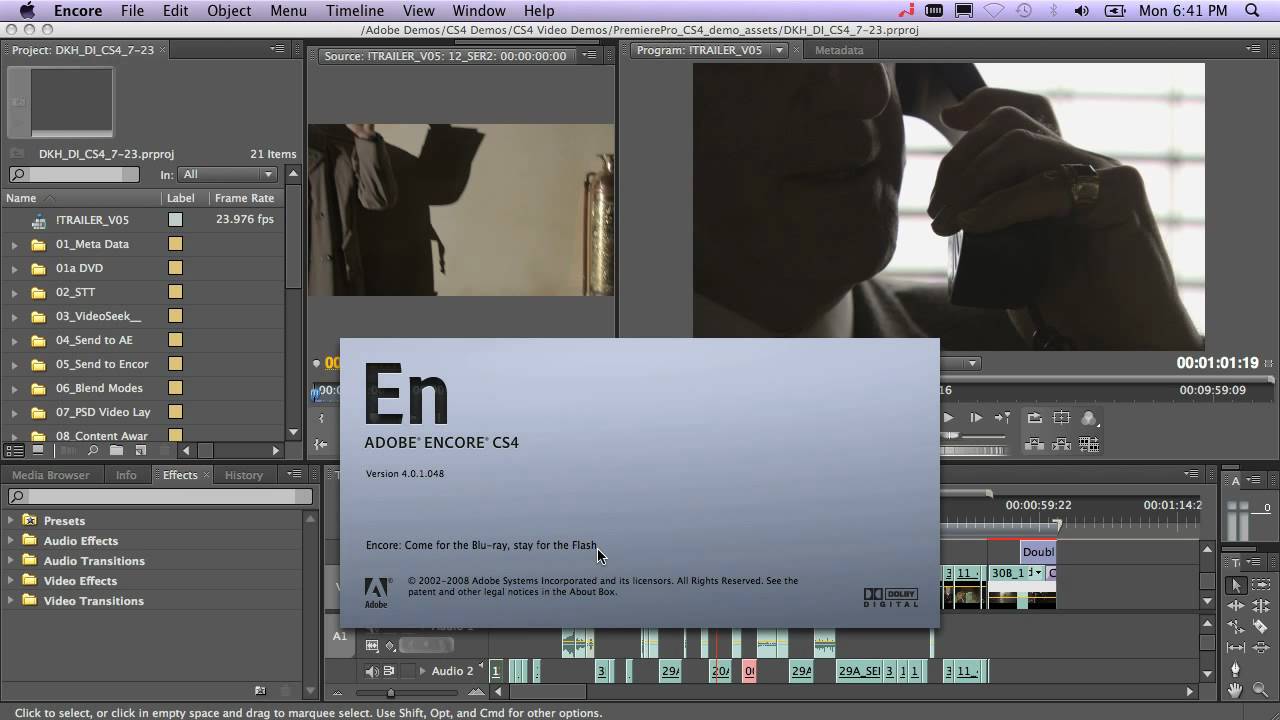Screen dimensions: 1280x720
Task: Click the Go to Next Marker button
Action: (x=1002, y=418)
